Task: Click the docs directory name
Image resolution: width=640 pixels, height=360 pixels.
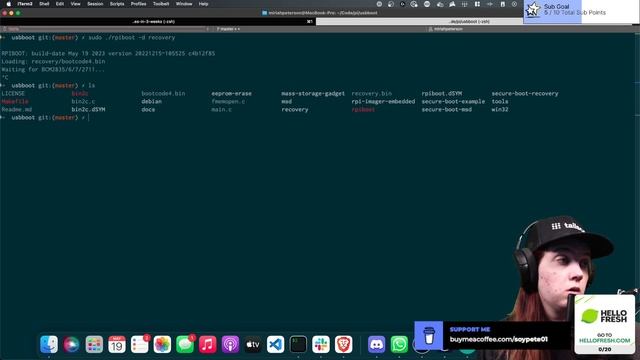Action: click(148, 109)
